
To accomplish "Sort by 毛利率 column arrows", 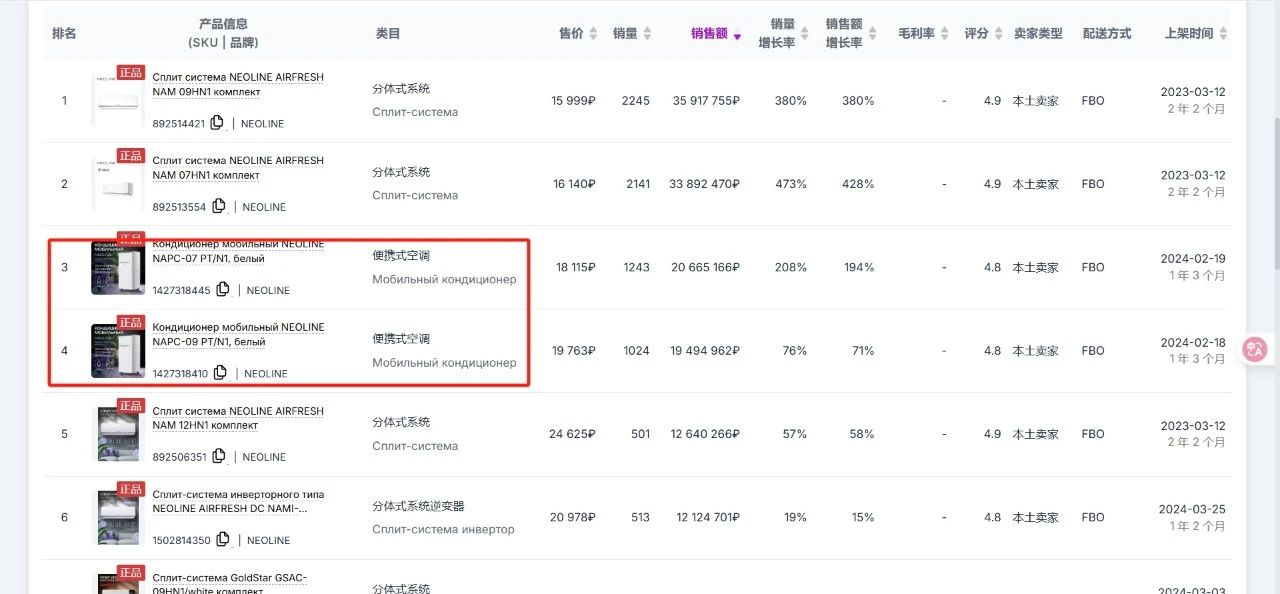I will [x=944, y=34].
